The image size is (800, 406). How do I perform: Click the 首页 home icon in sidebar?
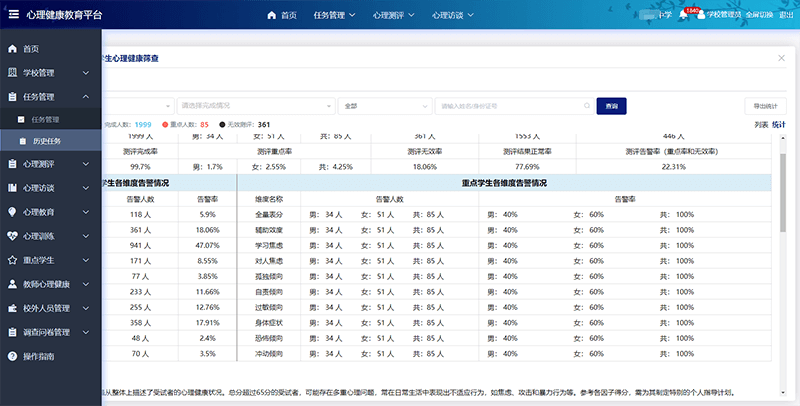point(11,49)
